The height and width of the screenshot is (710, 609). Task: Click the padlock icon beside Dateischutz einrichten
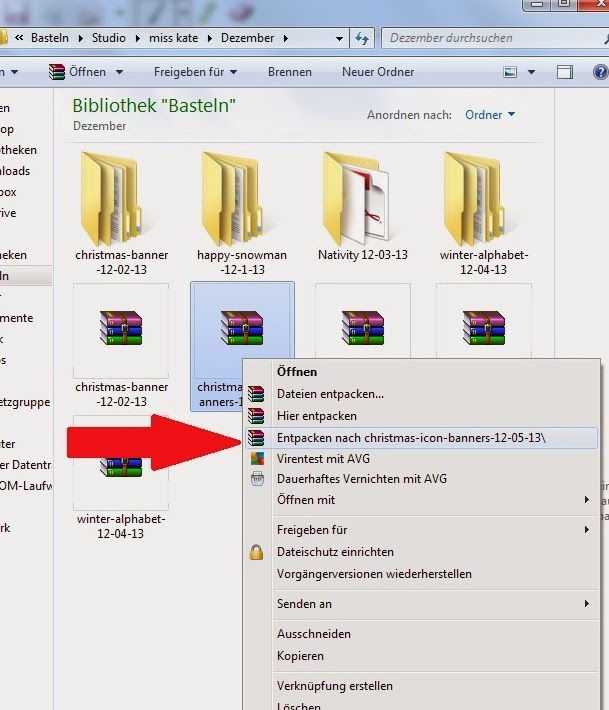[256, 552]
